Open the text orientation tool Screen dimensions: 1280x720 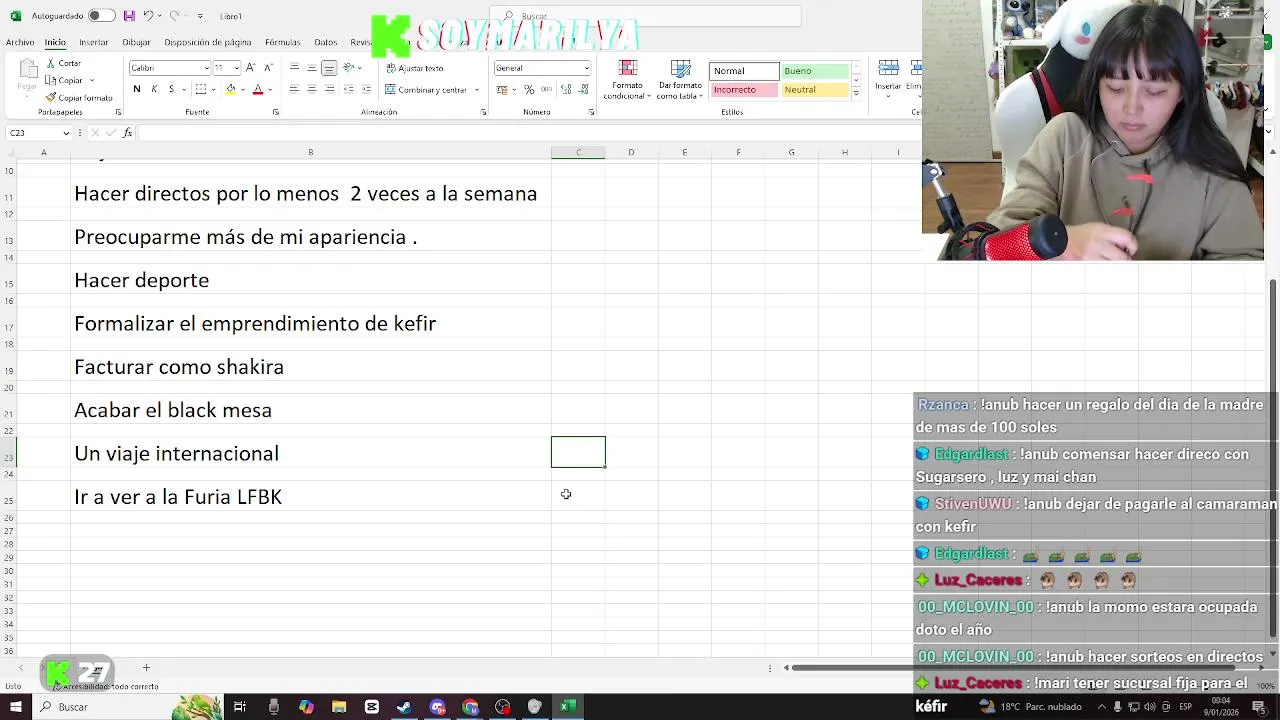[350, 67]
